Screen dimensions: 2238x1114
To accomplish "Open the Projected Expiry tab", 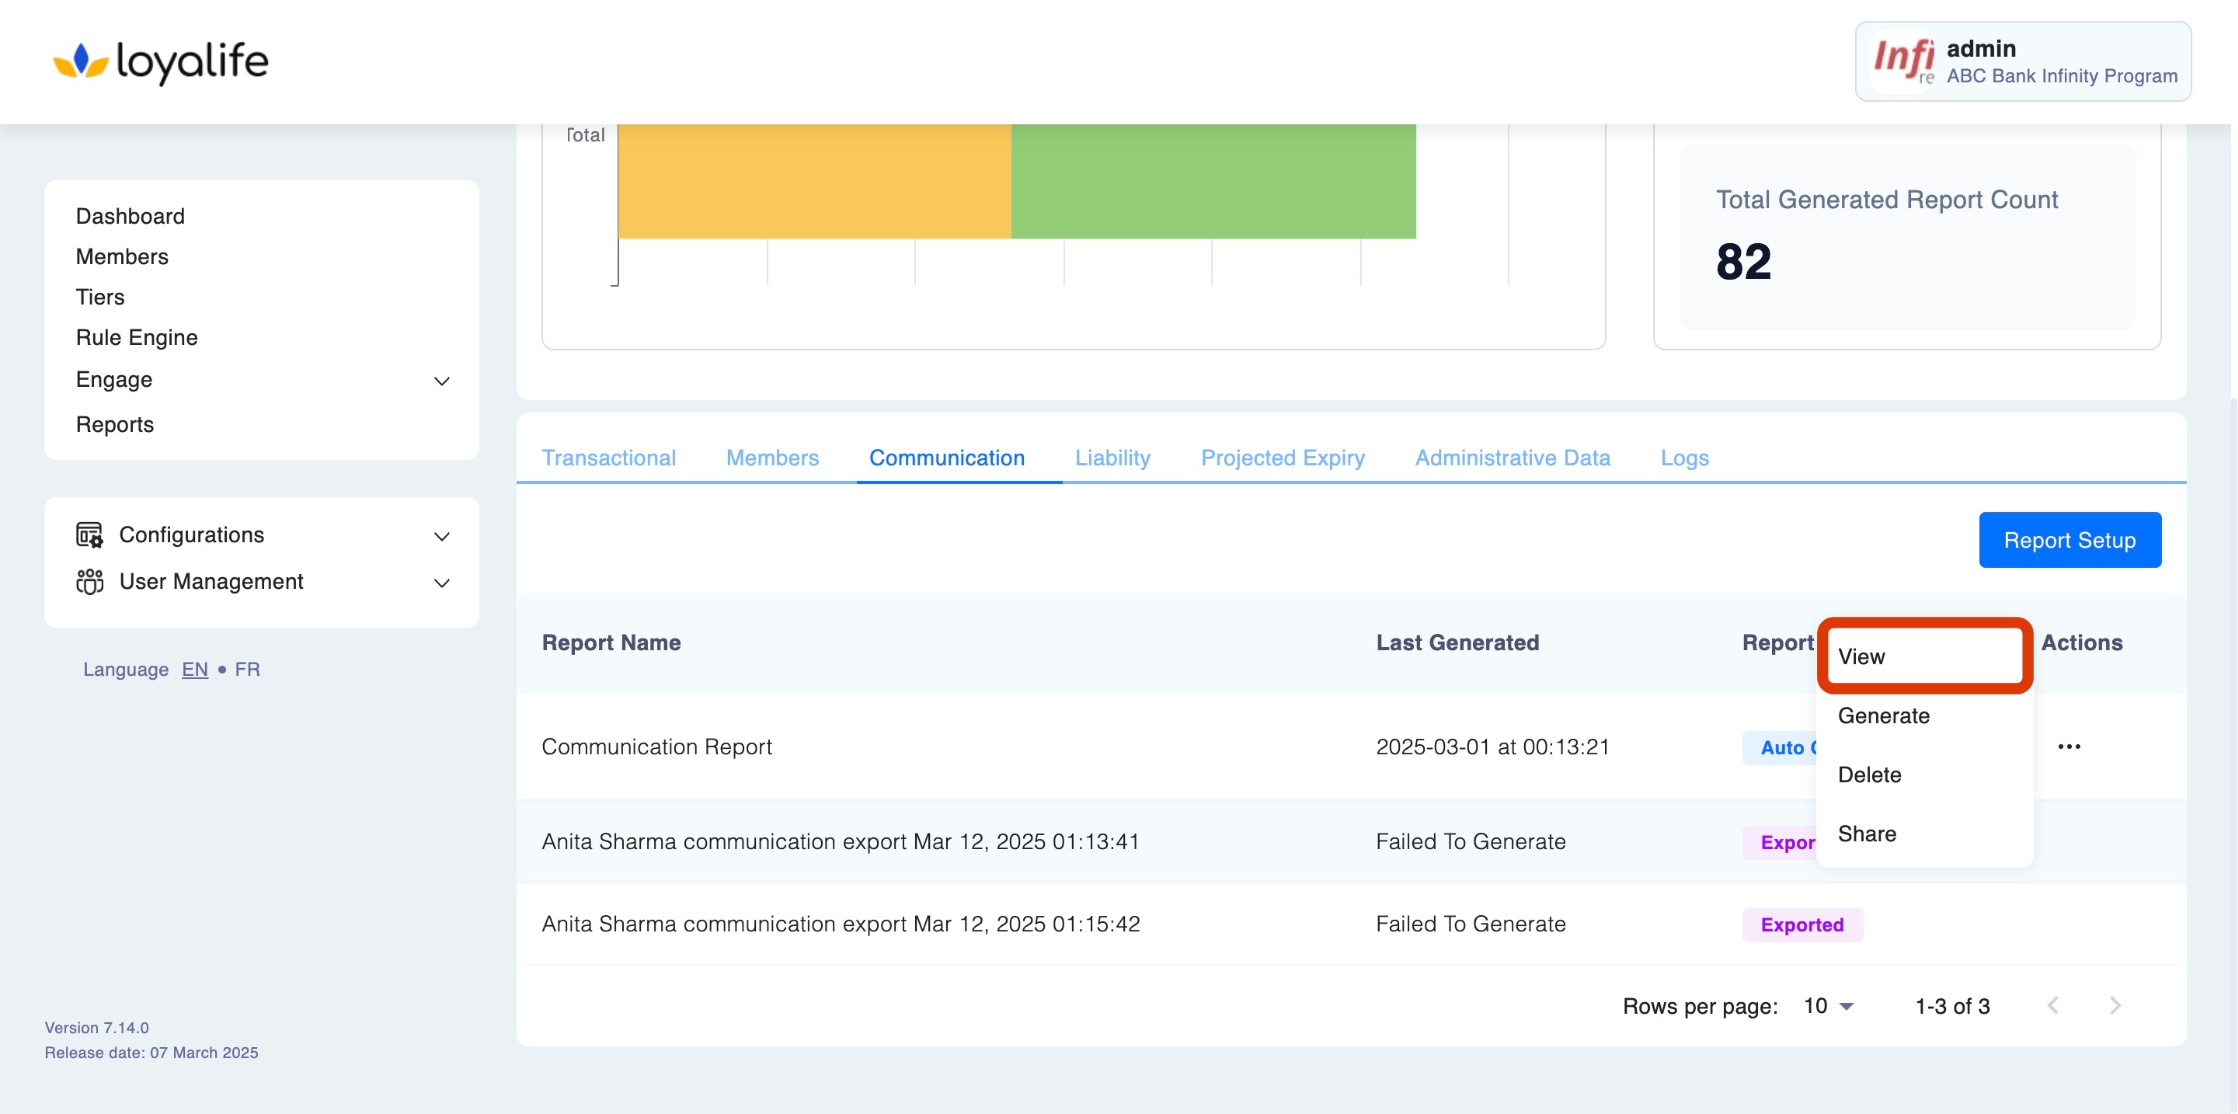I will pos(1282,458).
